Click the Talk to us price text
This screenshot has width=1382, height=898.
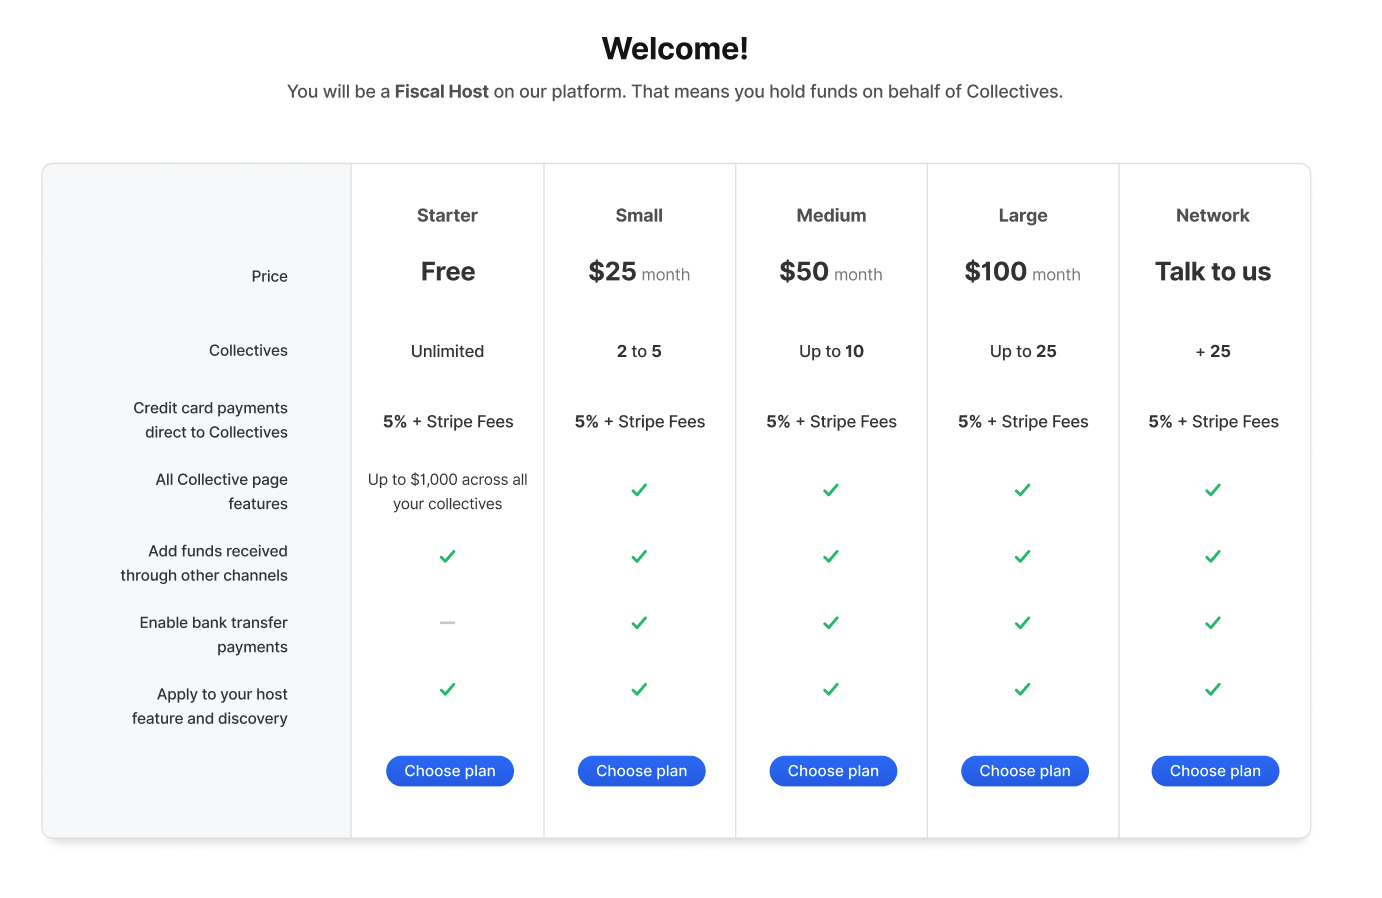pos(1213,272)
